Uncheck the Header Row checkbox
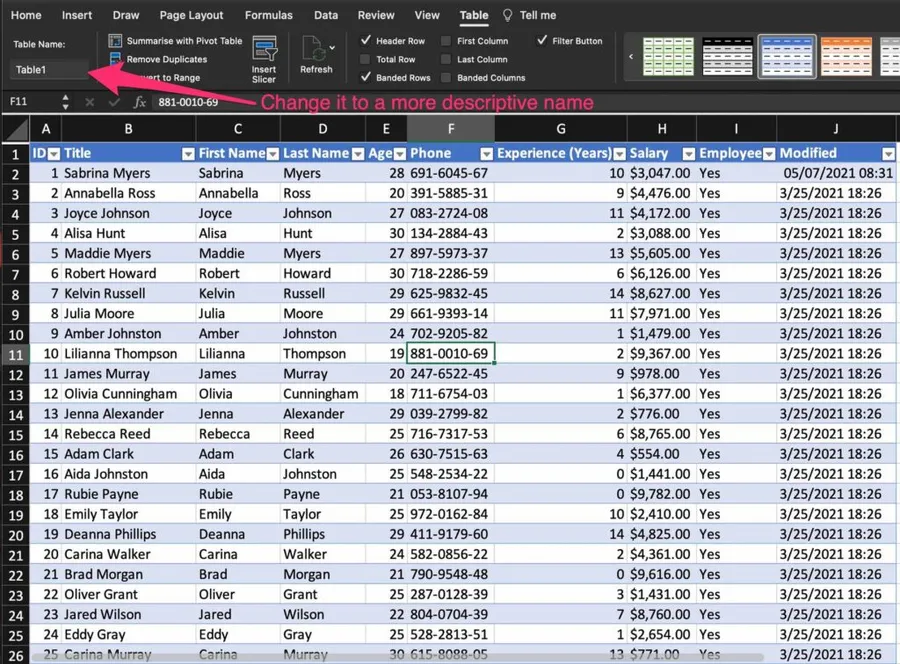The width and height of the screenshot is (900, 664). pos(365,41)
